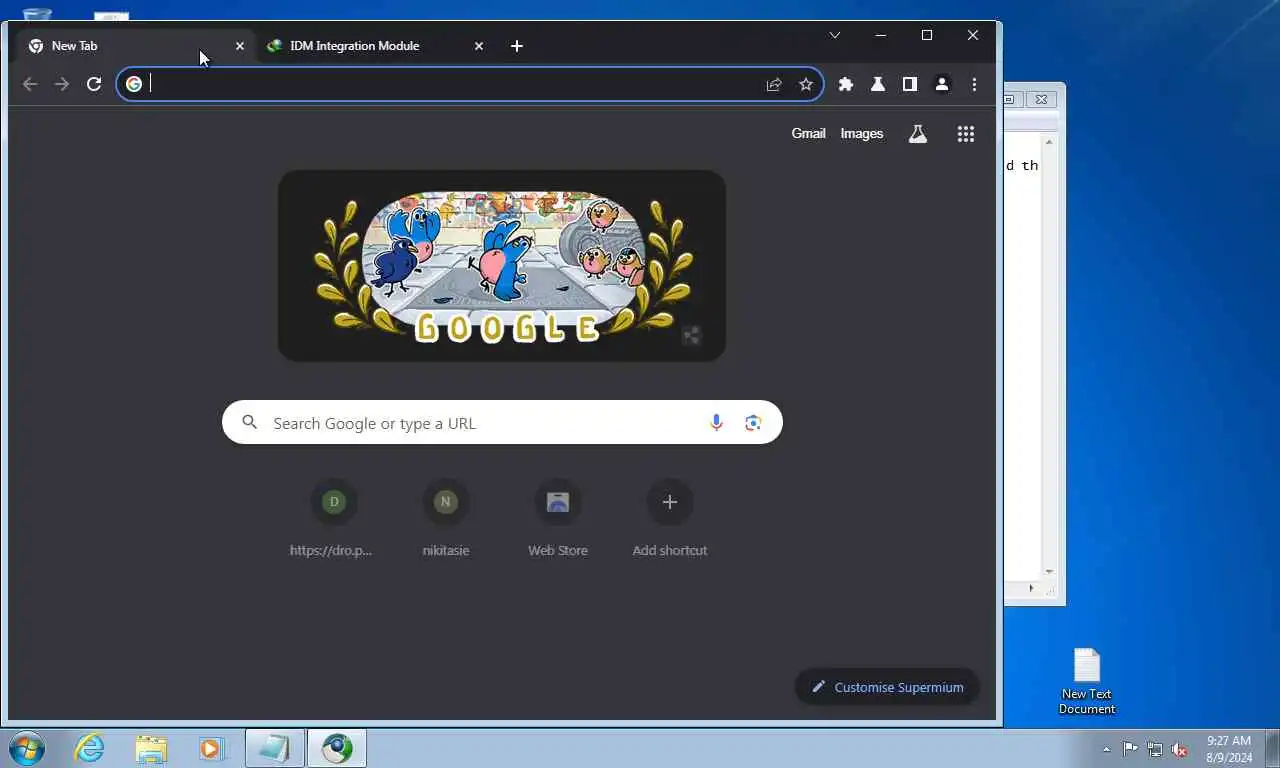This screenshot has height=768, width=1280.
Task: Open the Images link
Action: coord(862,133)
